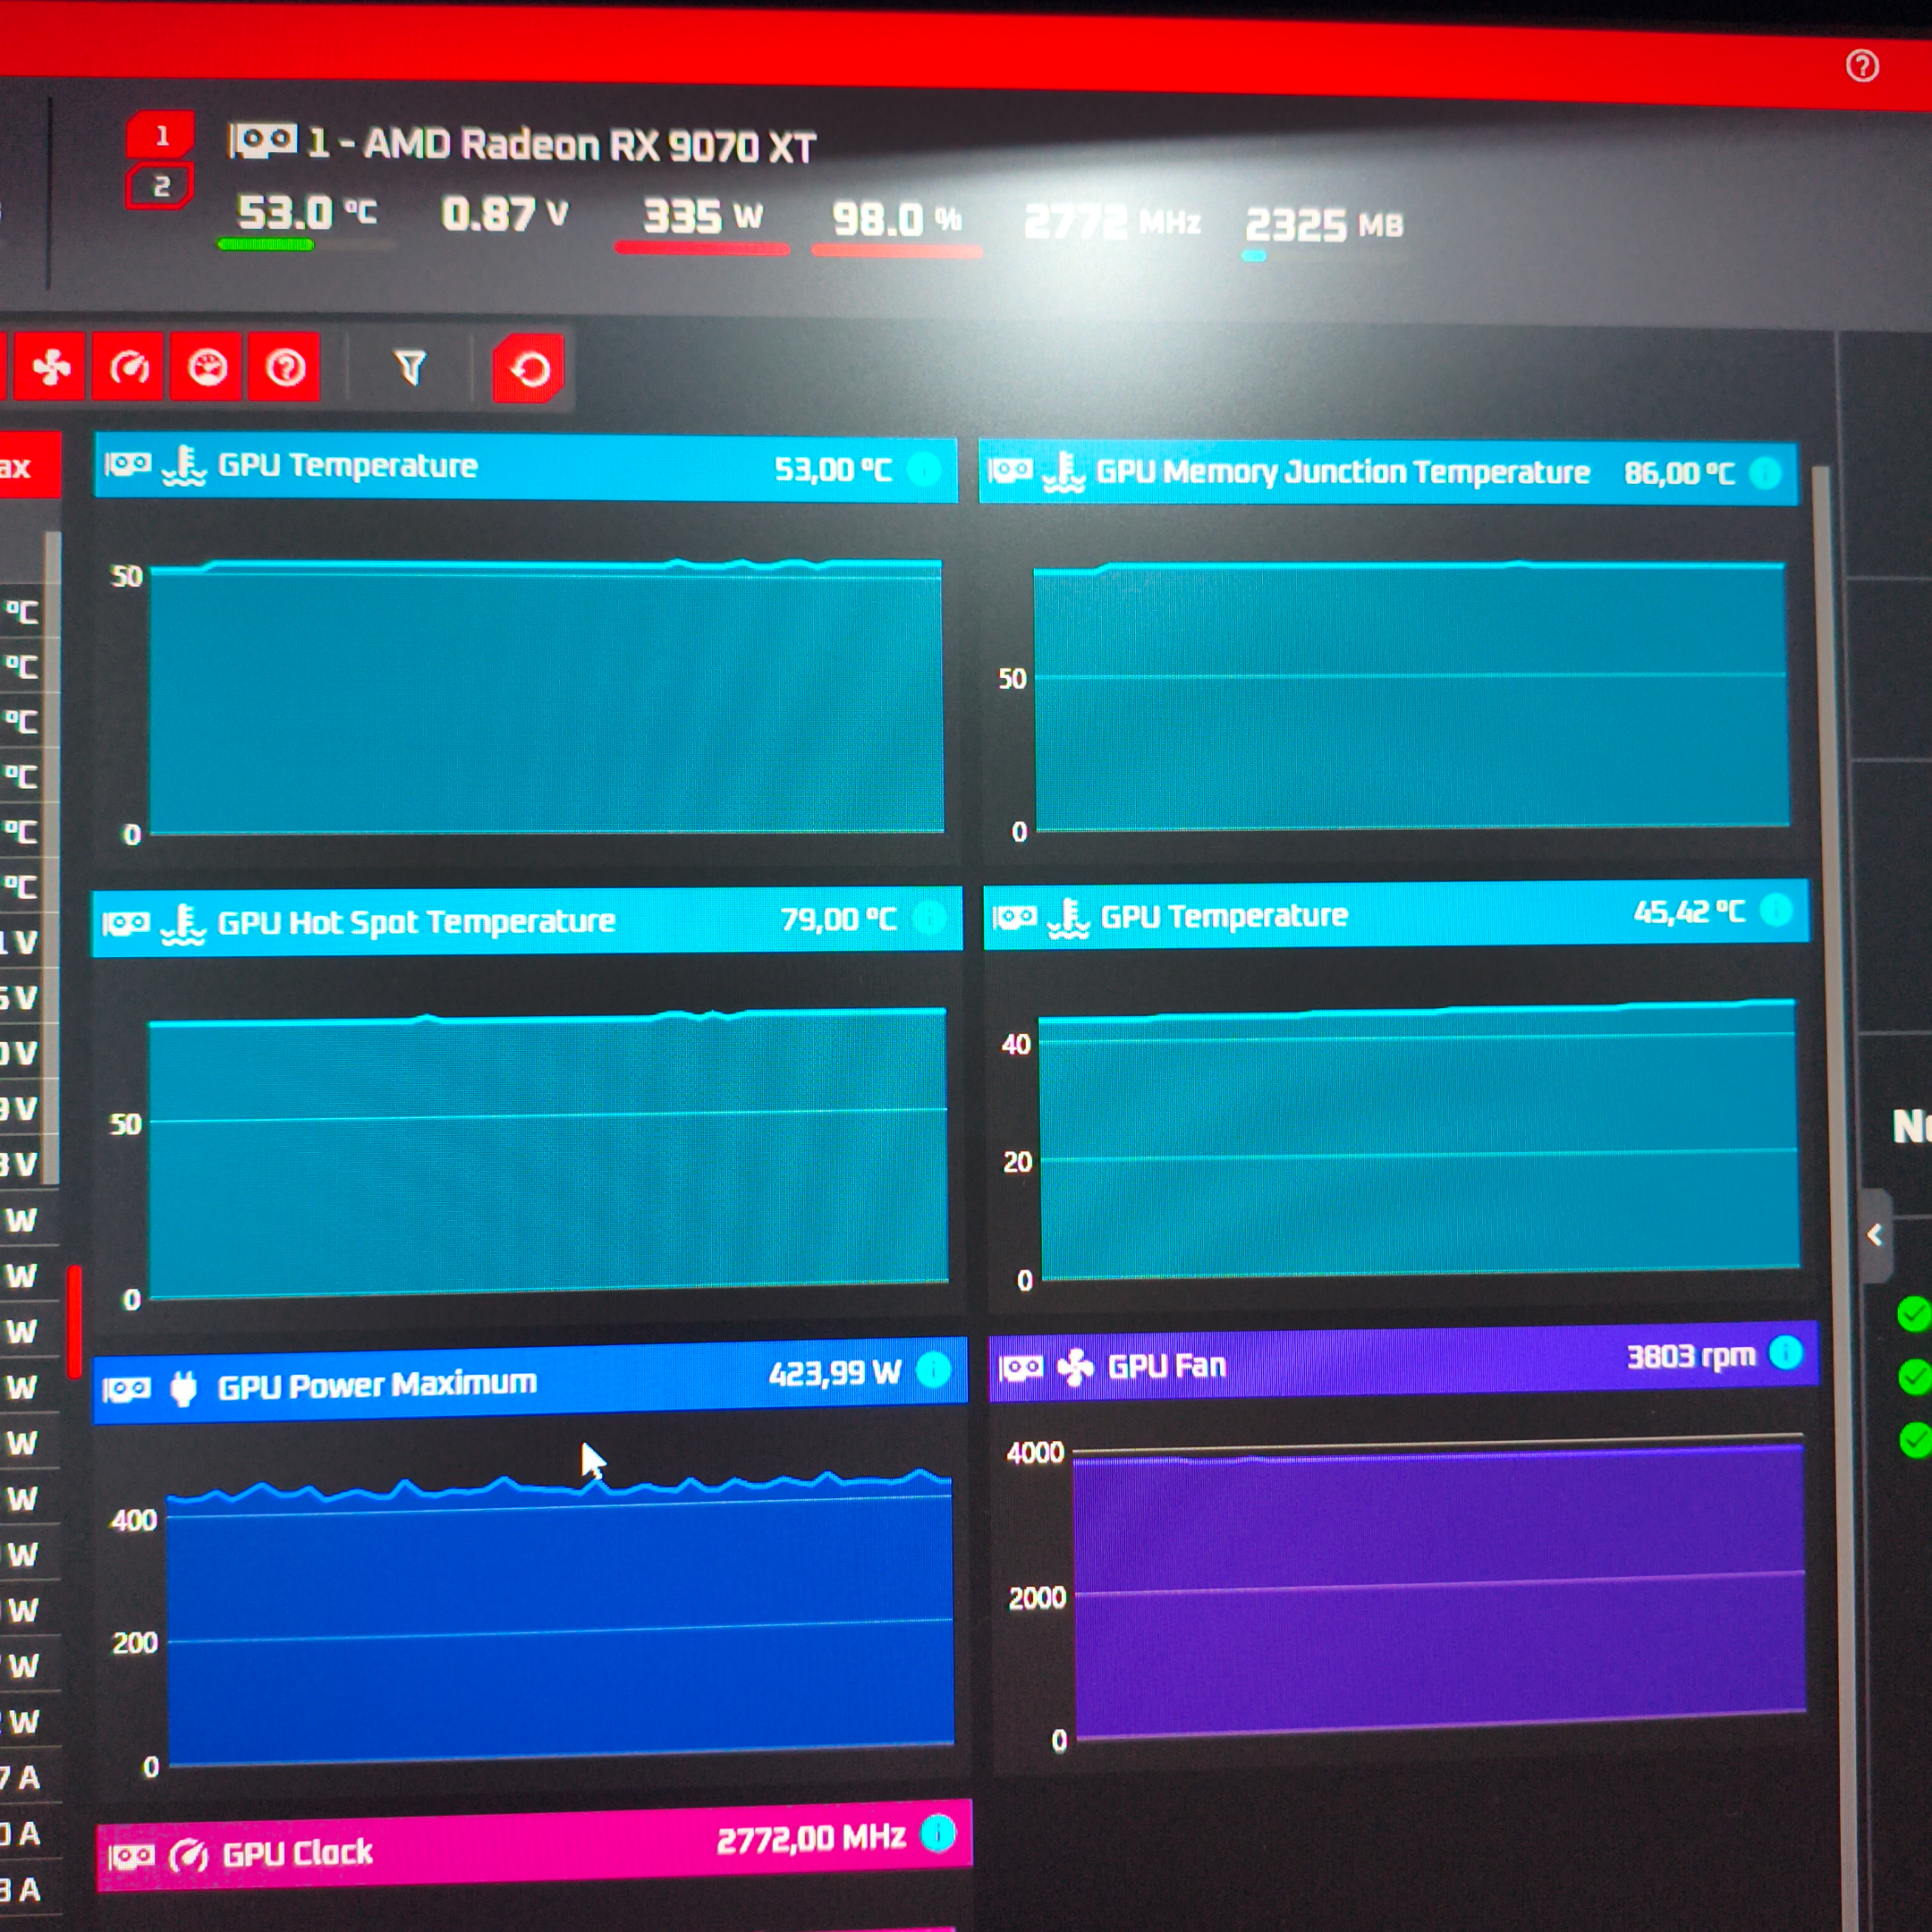Click info circle on GPU Clock panel
Viewport: 1932px width, 1932px height.
(x=938, y=1833)
